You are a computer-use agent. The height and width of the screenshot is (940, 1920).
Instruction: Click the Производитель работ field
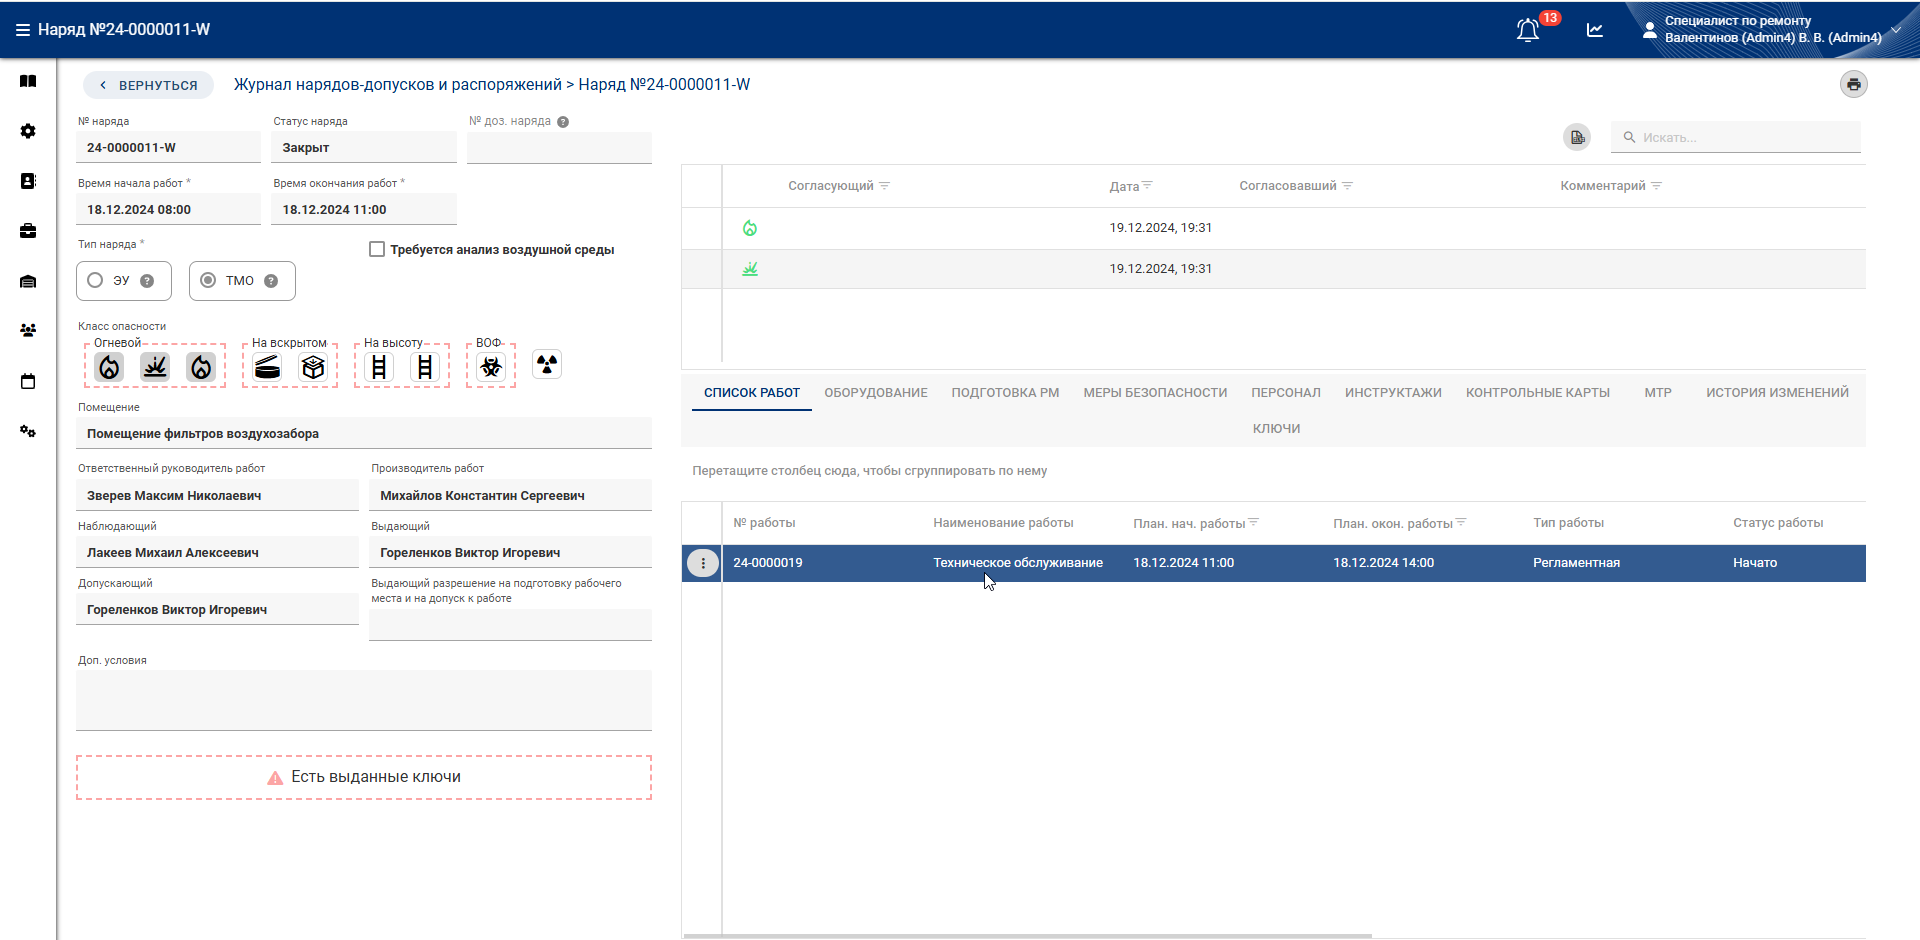[510, 496]
